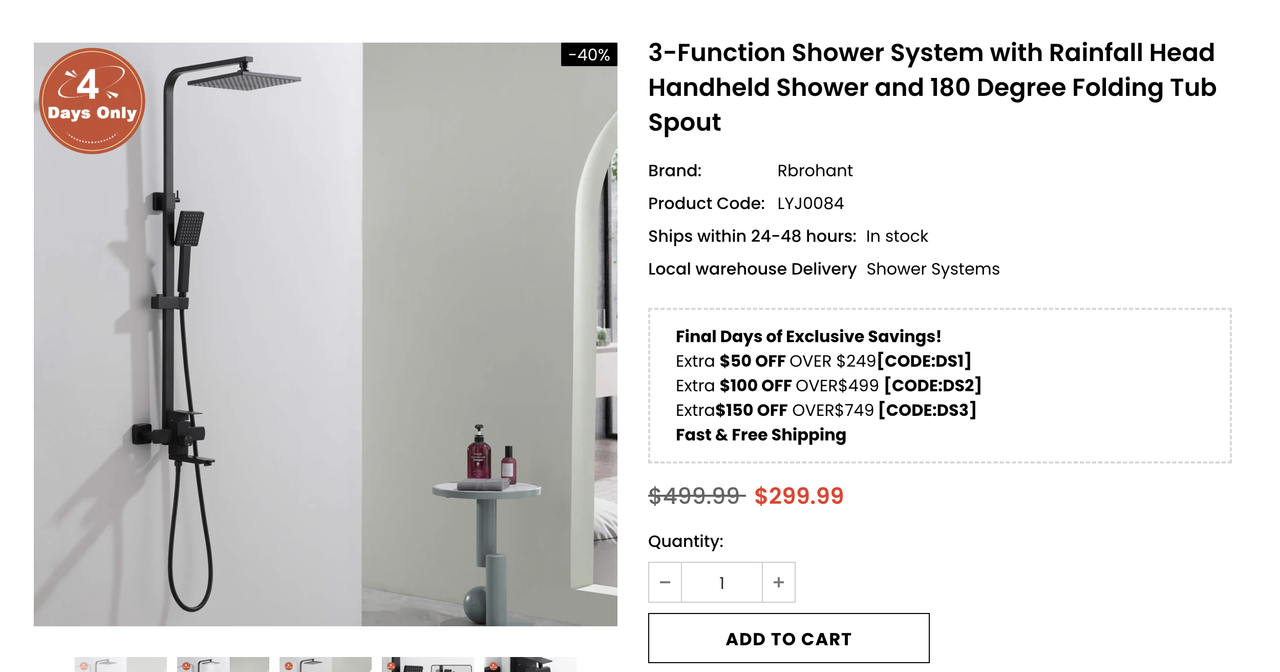1280x672 pixels.
Task: Click the quantity input field
Action: [722, 582]
